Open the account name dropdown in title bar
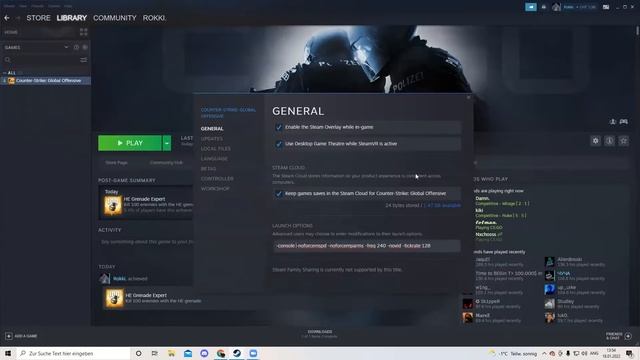The width and height of the screenshot is (640, 360). [579, 7]
